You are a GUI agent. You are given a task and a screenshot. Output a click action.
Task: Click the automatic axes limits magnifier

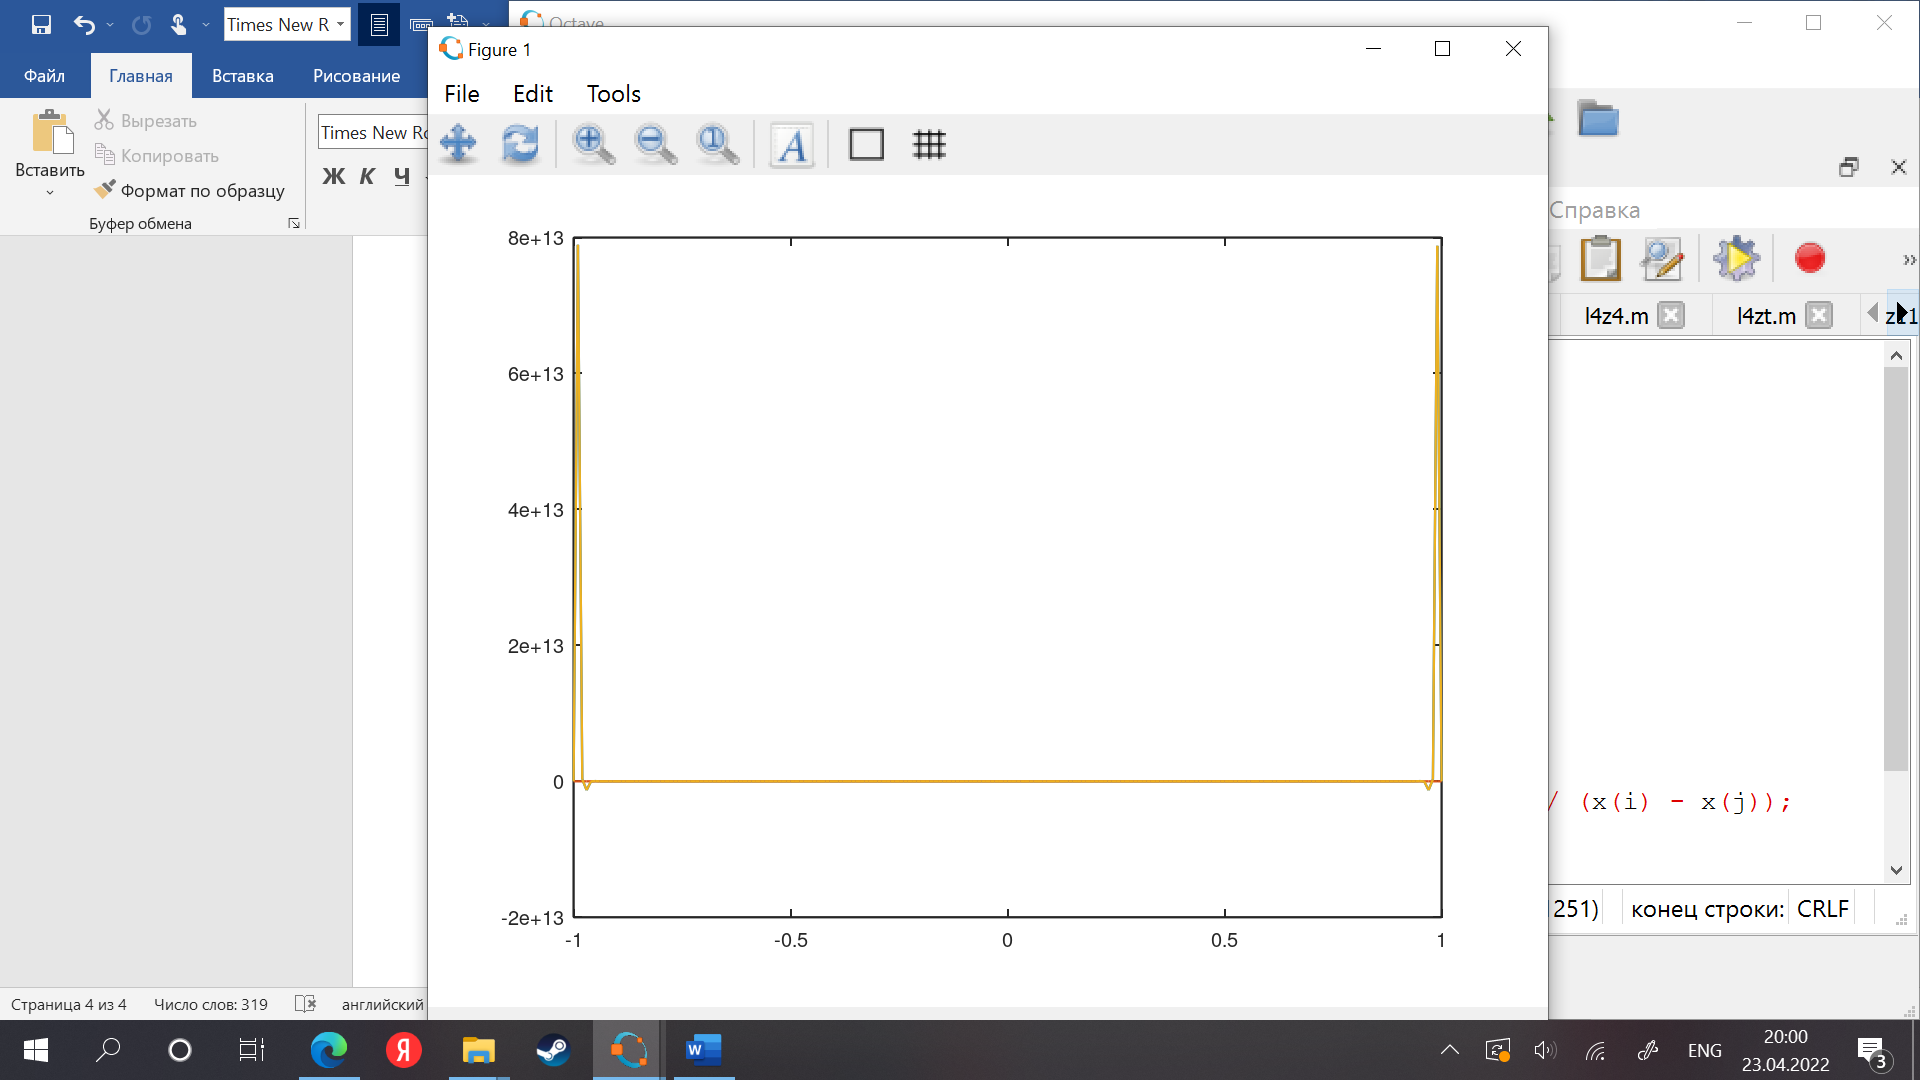tap(717, 144)
